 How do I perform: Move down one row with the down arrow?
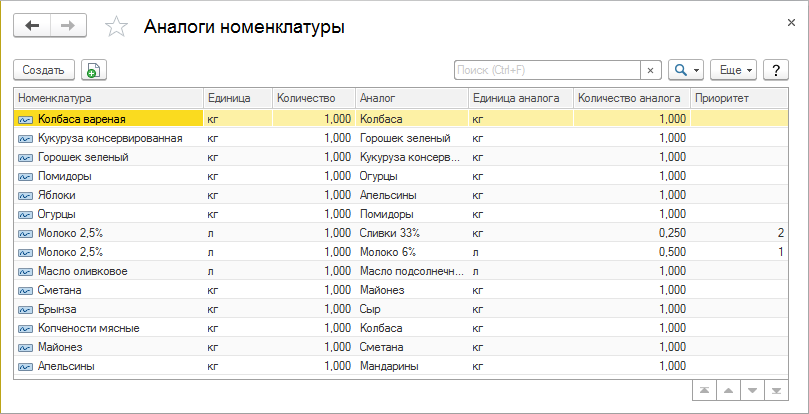pos(752,389)
